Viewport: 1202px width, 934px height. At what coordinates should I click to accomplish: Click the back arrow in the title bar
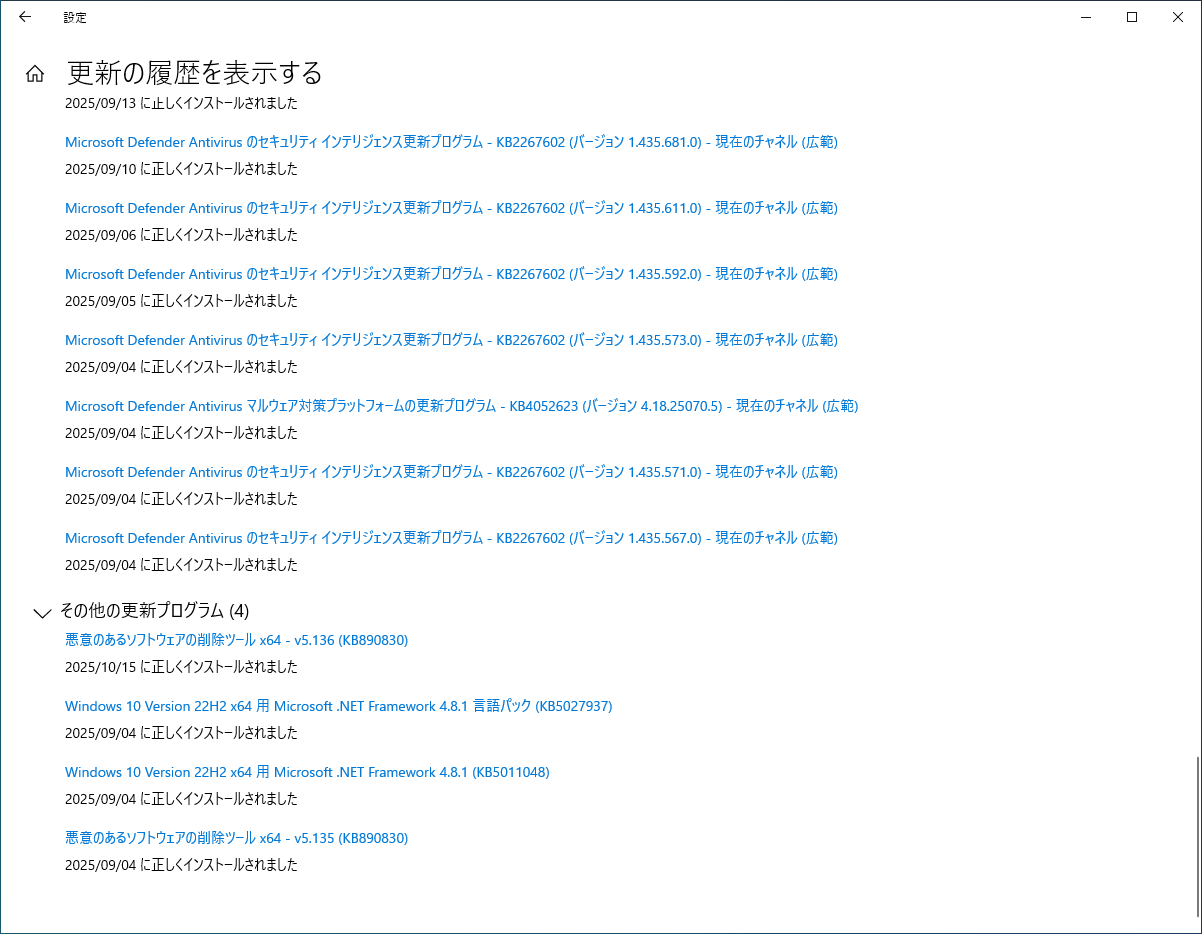coord(25,17)
